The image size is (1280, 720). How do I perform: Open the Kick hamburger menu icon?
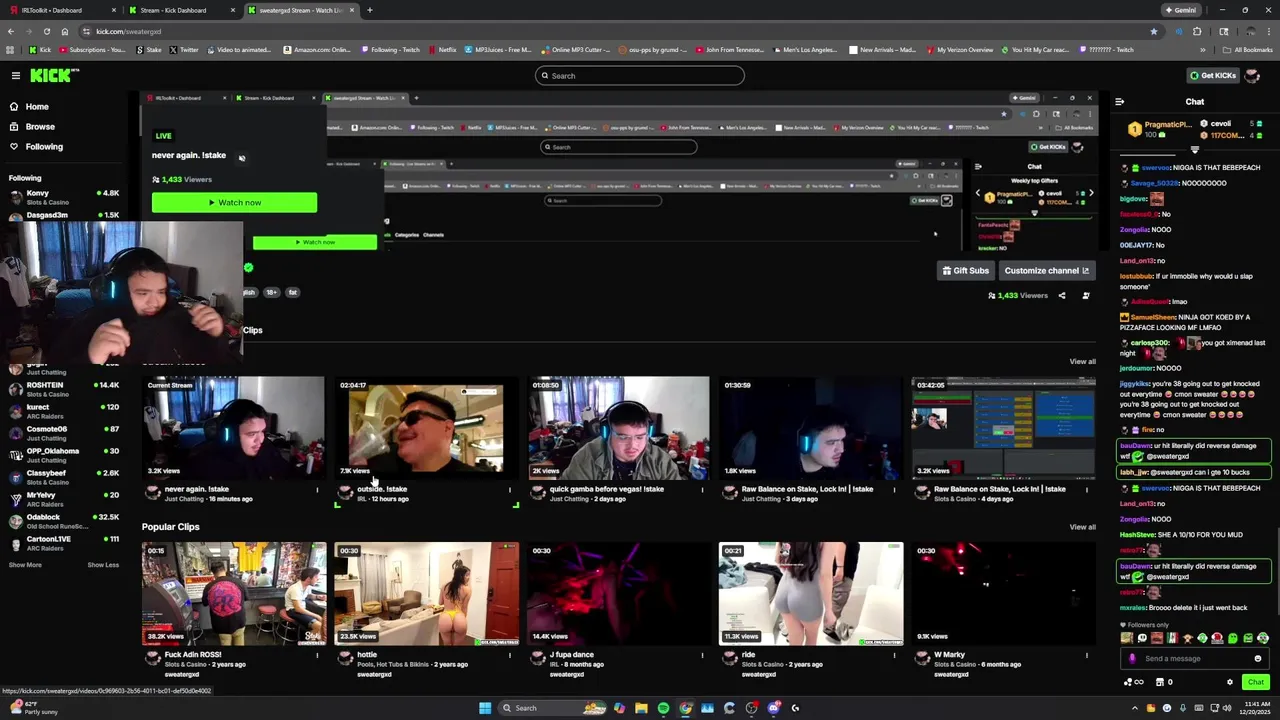(16, 76)
